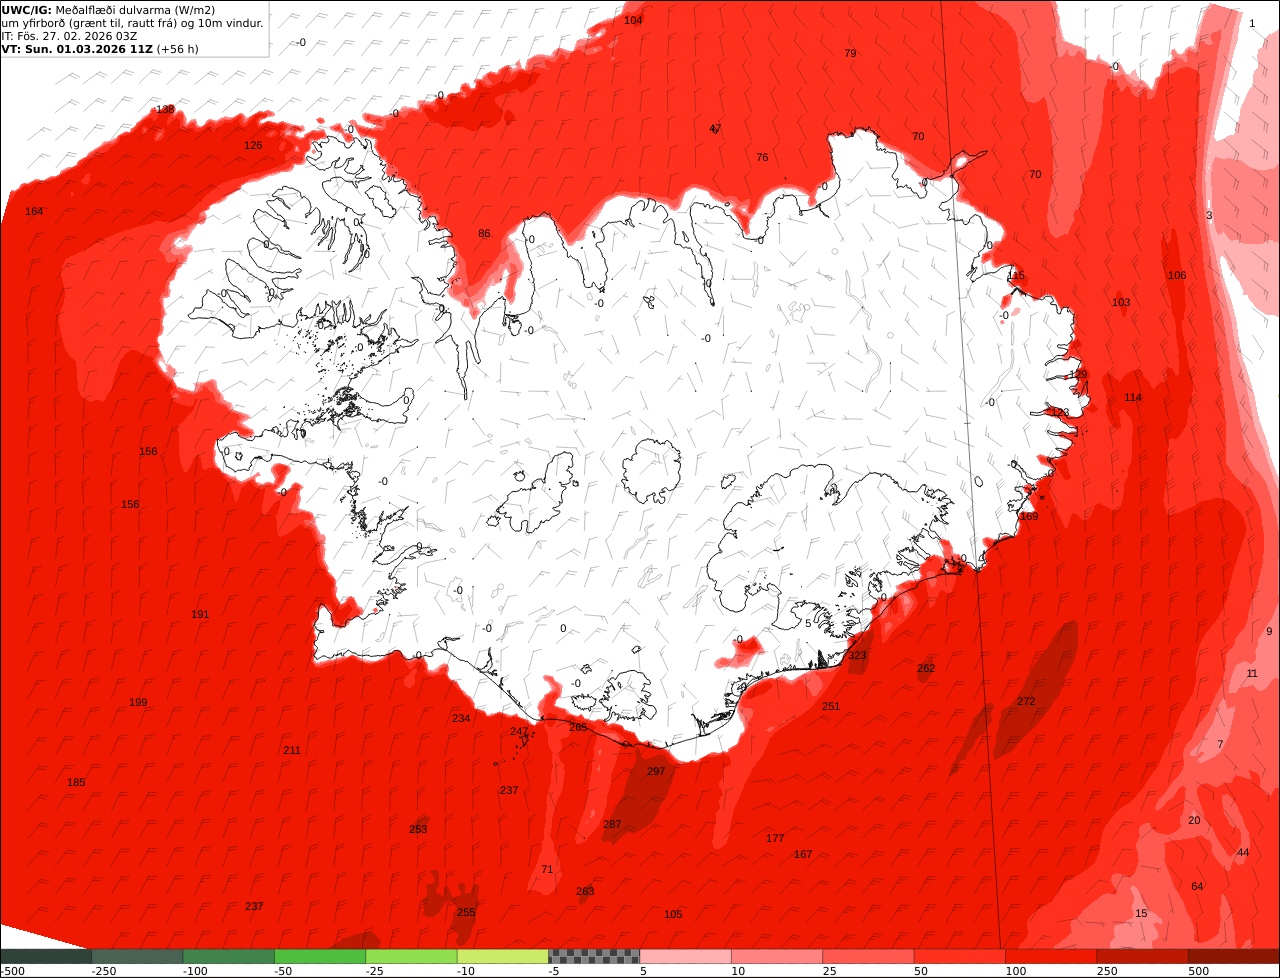Click the init time 'IT: Fös. 27. 02. 2026 03Z'

(70, 36)
